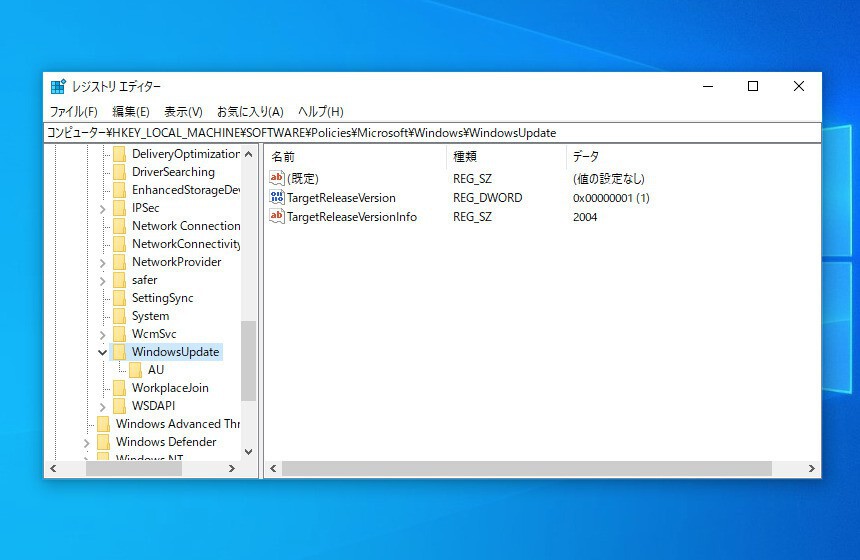This screenshot has width=860, height=560.
Task: Select the WindowsUpdate tree item label
Action: (x=176, y=352)
